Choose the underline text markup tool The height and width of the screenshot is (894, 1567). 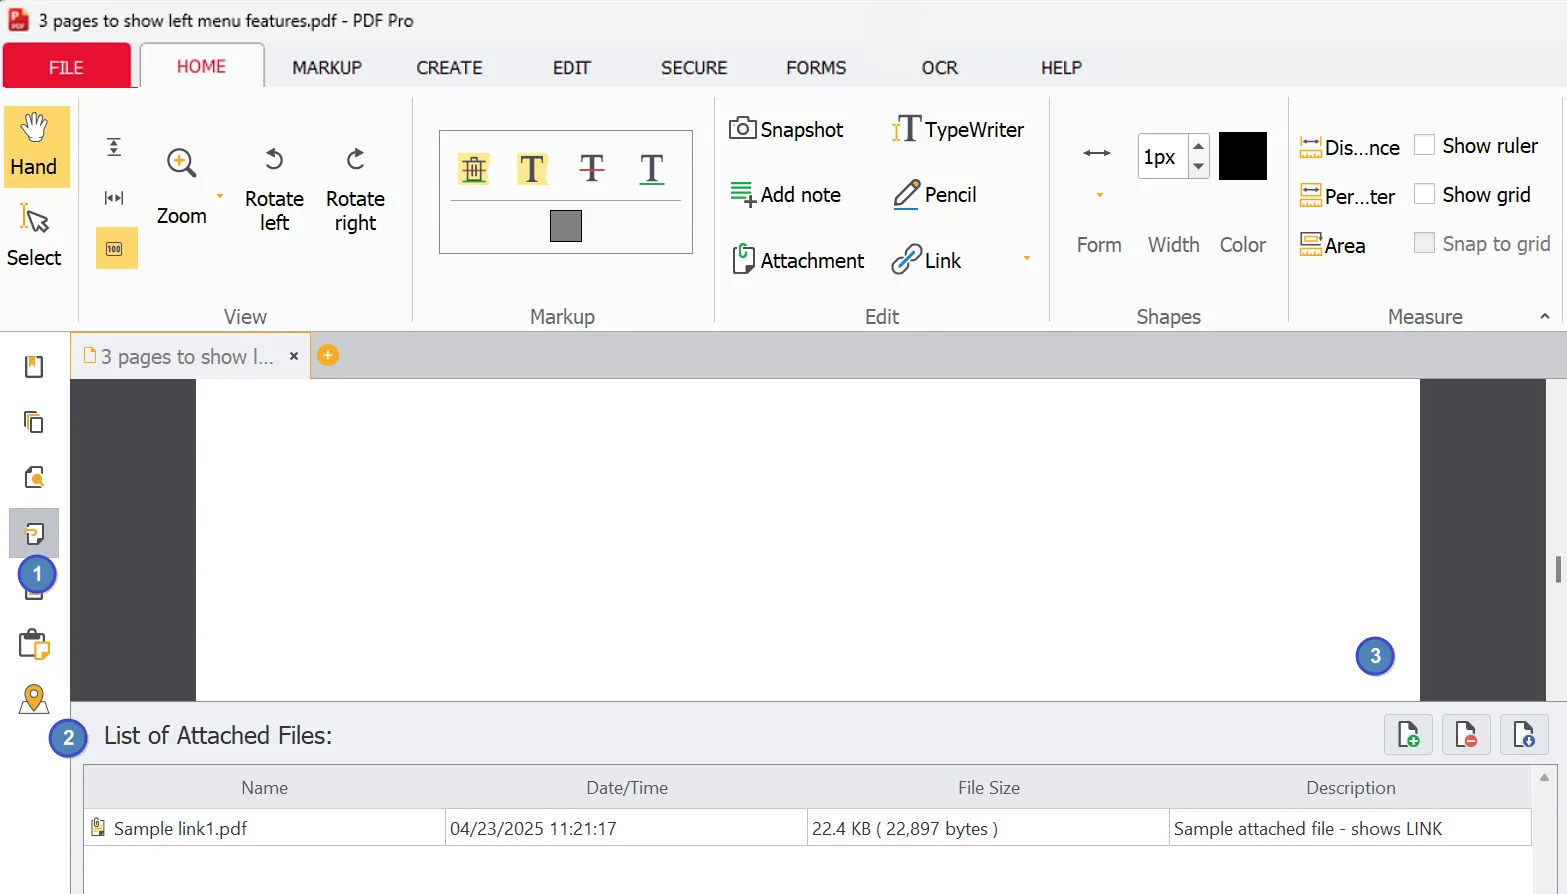651,169
